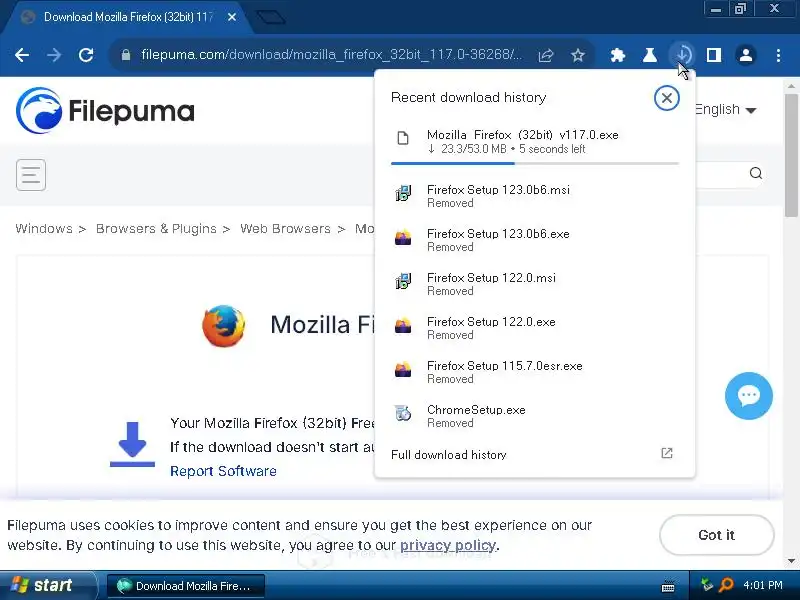This screenshot has width=800, height=600.
Task: Open the Windows start button
Action: [47, 585]
